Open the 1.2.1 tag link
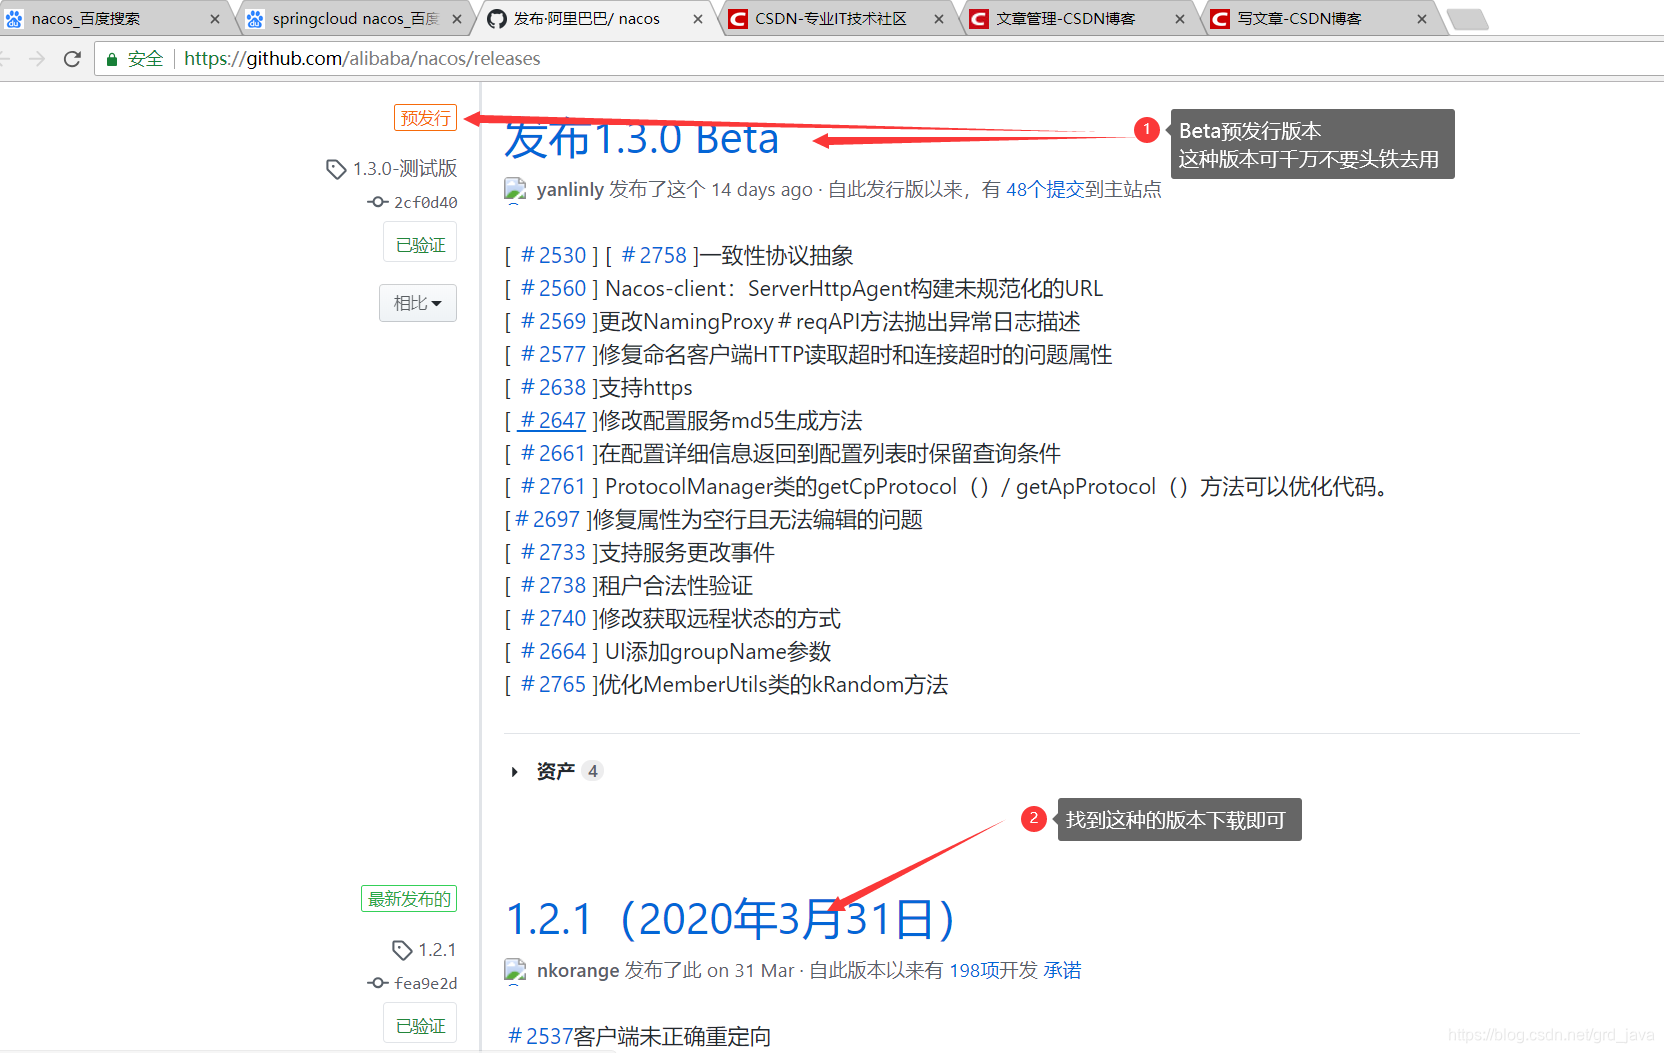 tap(437, 950)
